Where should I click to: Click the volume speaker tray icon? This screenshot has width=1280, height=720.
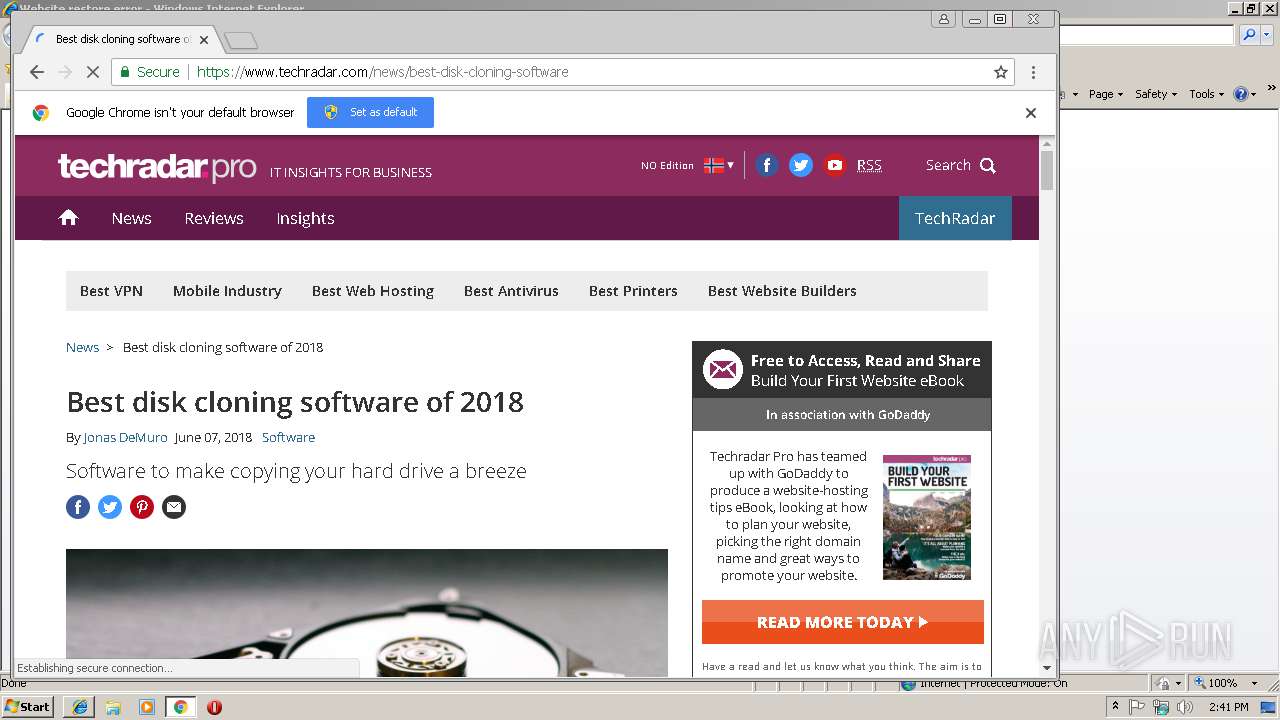coord(1185,707)
